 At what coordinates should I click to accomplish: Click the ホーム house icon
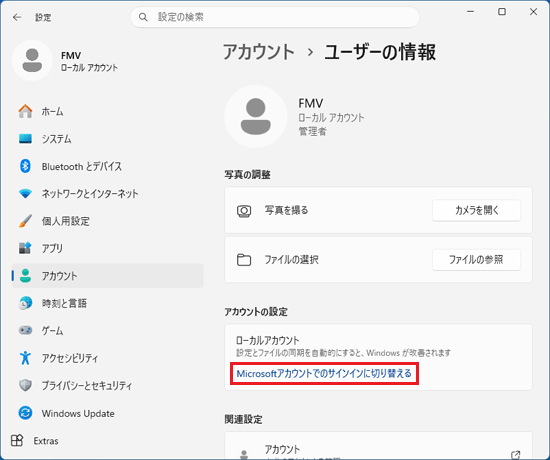(25, 111)
